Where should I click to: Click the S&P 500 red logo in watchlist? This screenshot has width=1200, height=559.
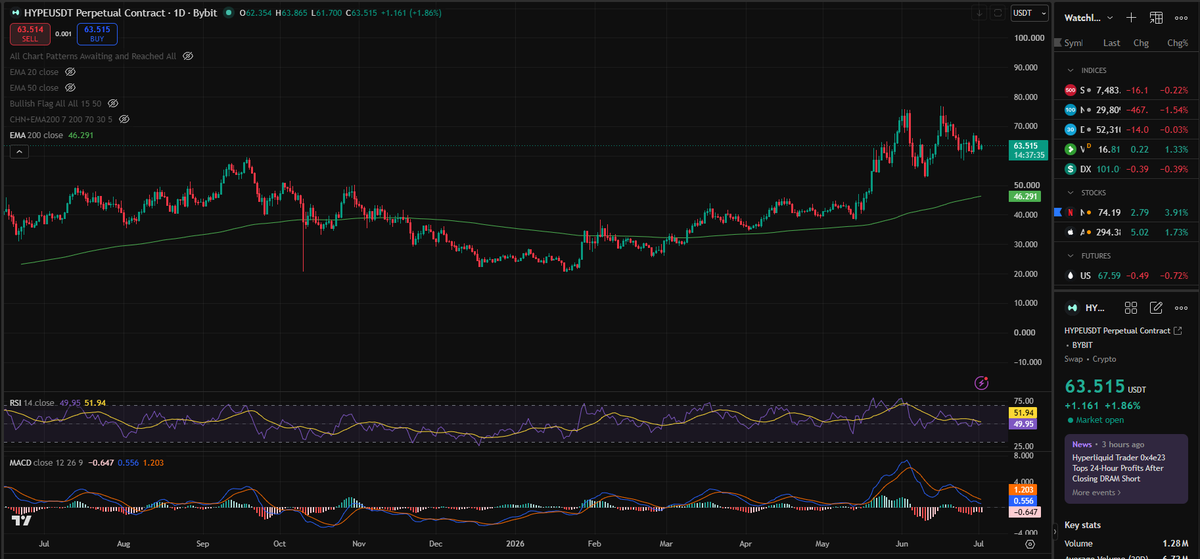[1070, 90]
